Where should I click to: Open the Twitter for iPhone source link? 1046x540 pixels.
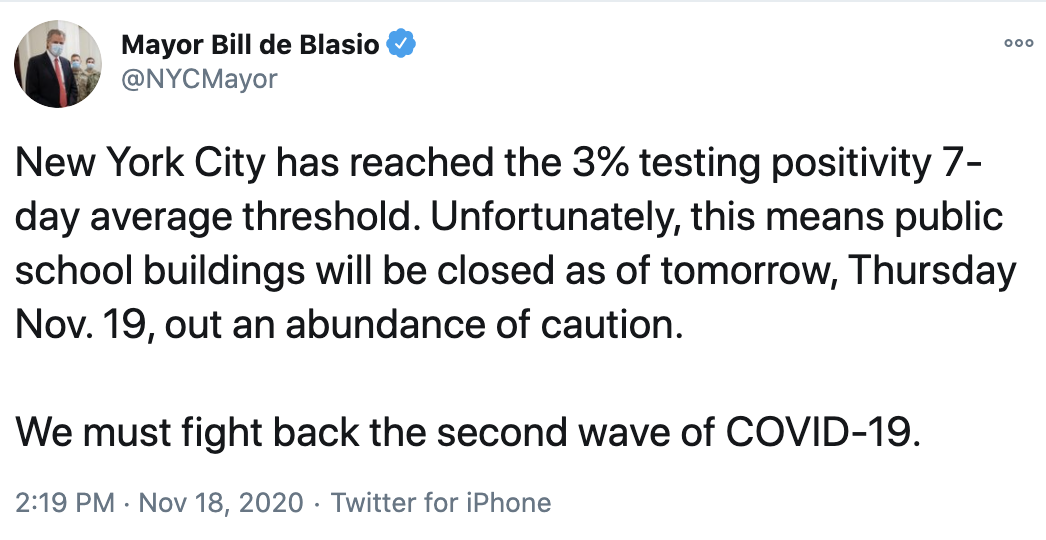pyautogui.click(x=441, y=503)
